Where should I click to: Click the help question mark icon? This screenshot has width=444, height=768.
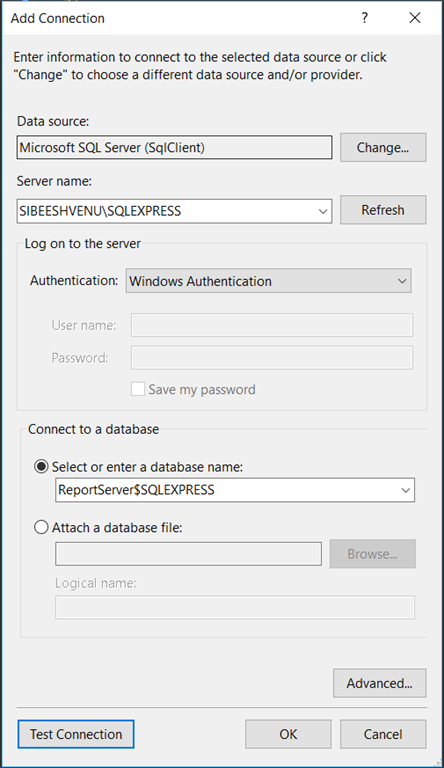(365, 18)
